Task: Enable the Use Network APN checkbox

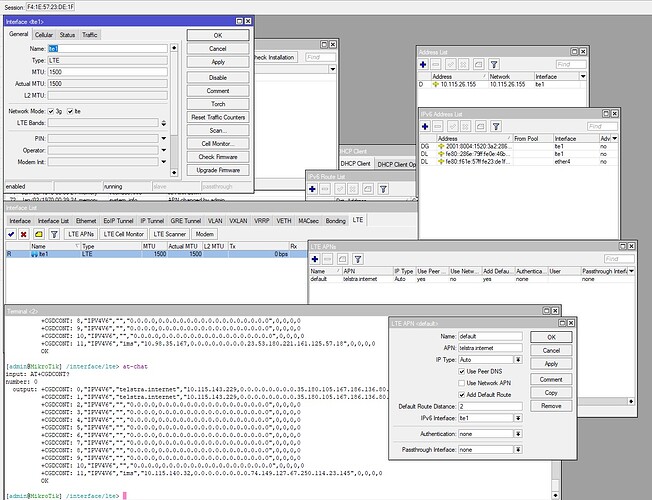Action: point(462,383)
